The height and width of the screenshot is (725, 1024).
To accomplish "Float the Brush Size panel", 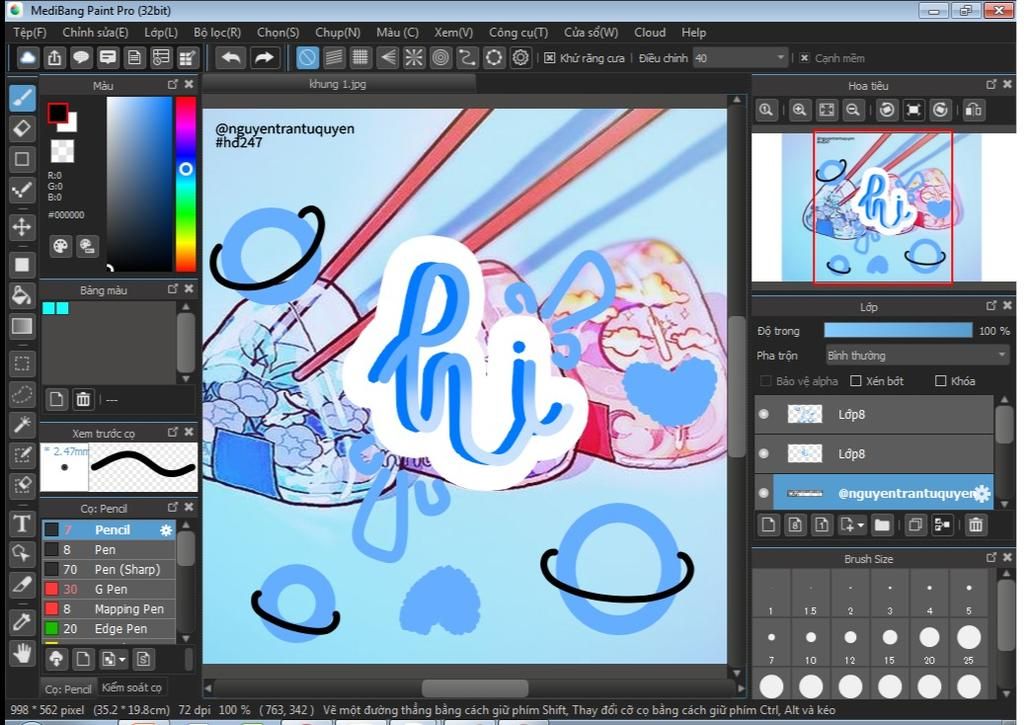I will click(991, 558).
